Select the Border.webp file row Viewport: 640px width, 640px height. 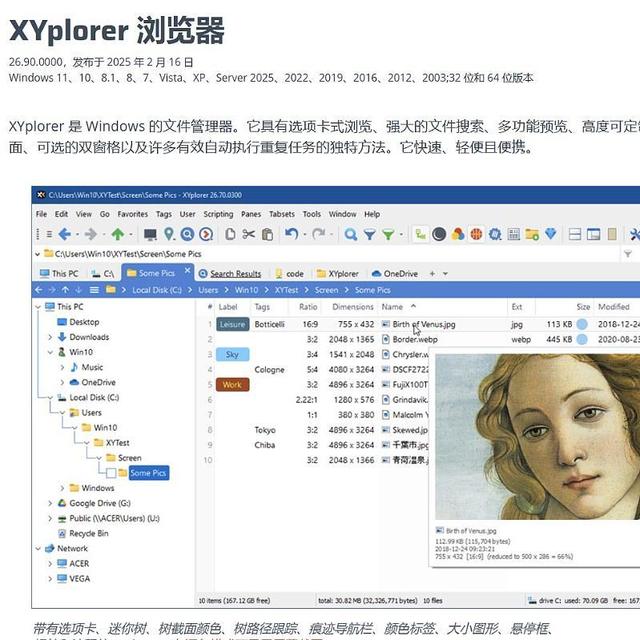click(x=415, y=339)
